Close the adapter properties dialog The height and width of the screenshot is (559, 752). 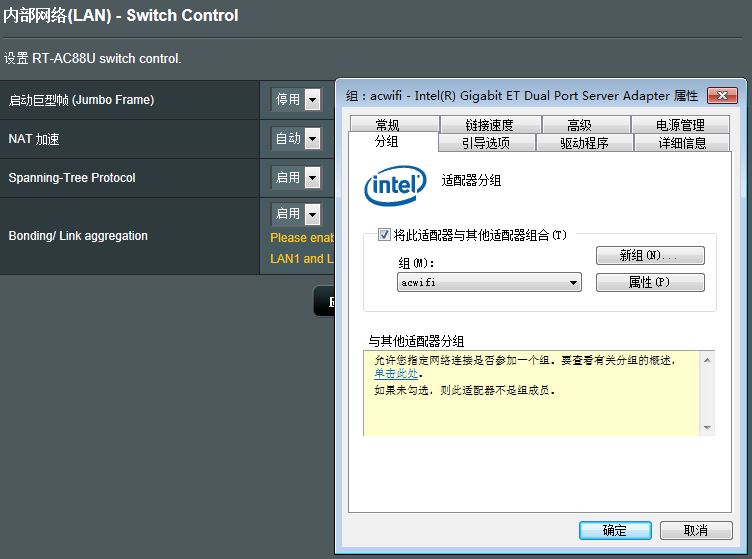(722, 95)
